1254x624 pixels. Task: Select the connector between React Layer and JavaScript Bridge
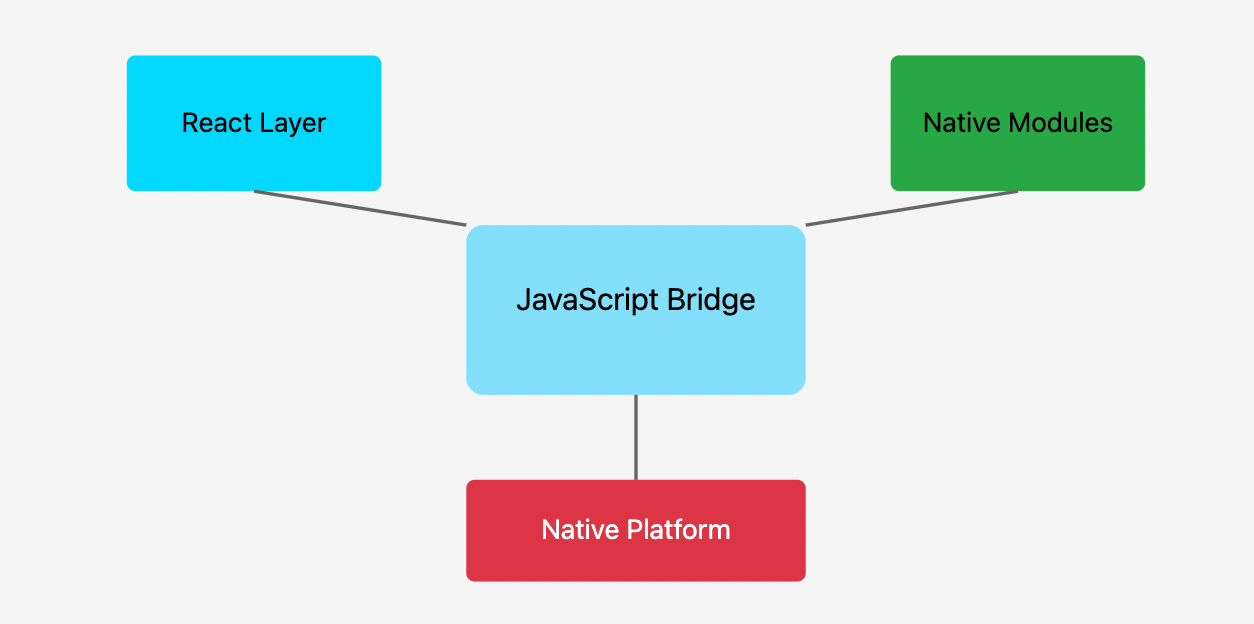coord(360,206)
